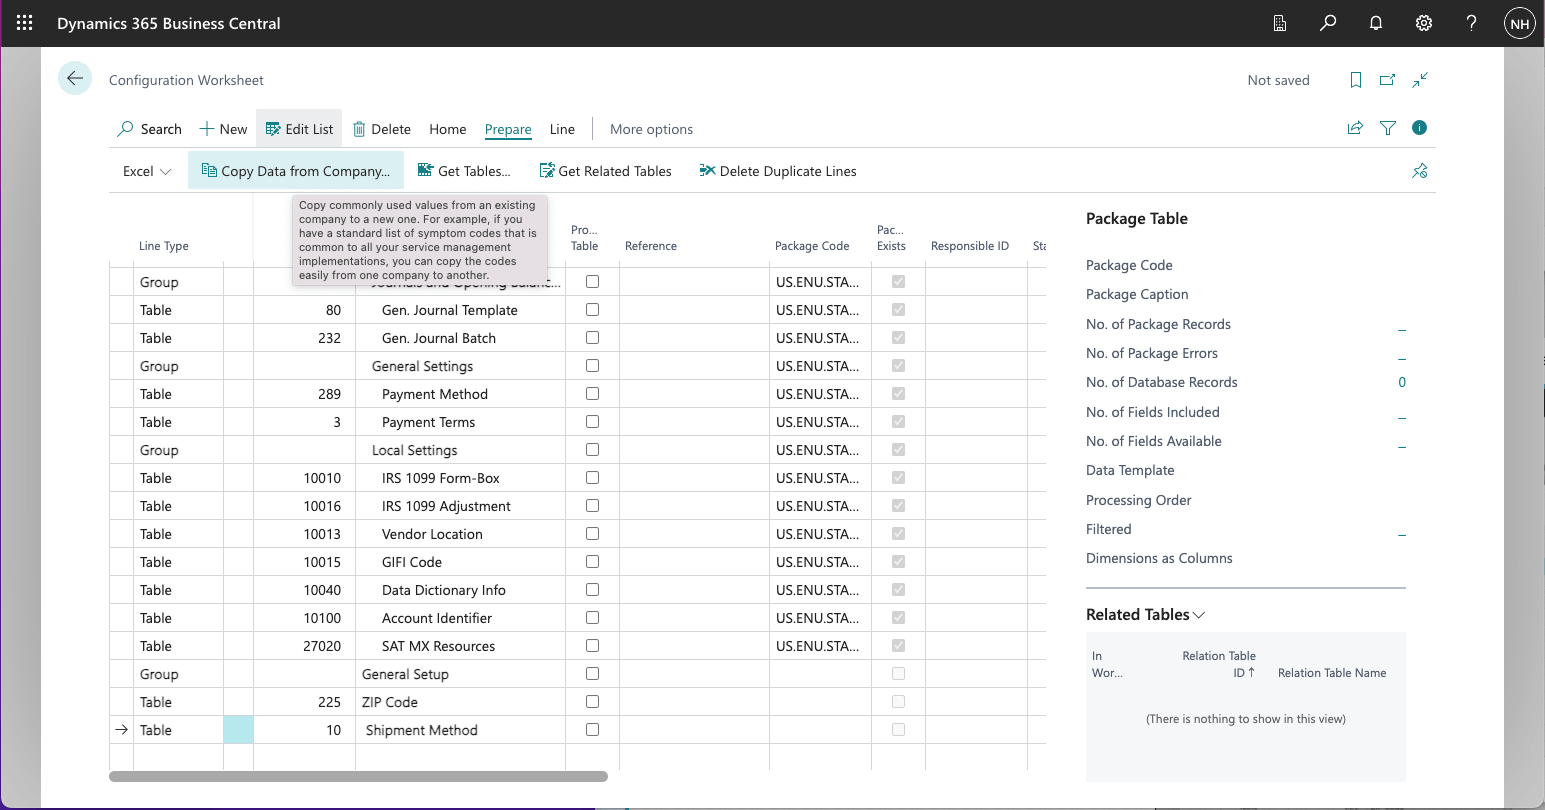1545x810 pixels.
Task: Expand the Excel dropdown menu
Action: click(147, 171)
